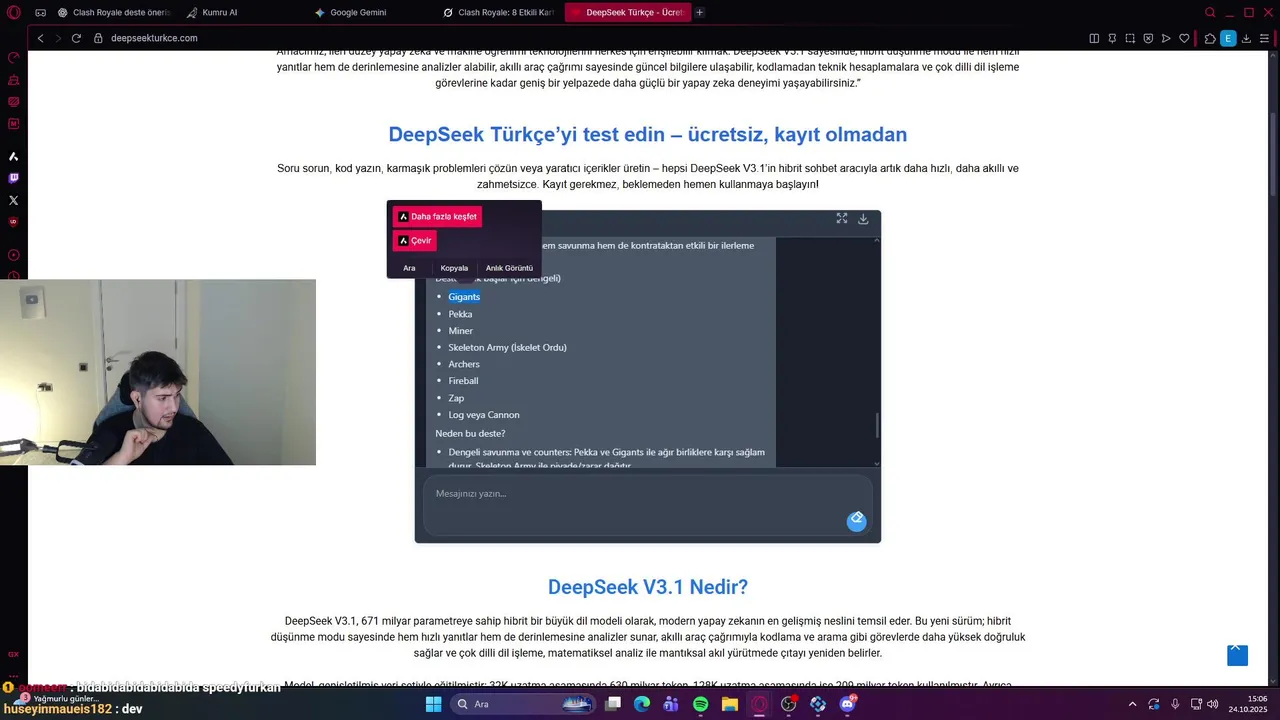Viewport: 1280px width, 720px height.
Task: Open Microsoft Teams from the taskbar
Action: click(x=671, y=704)
